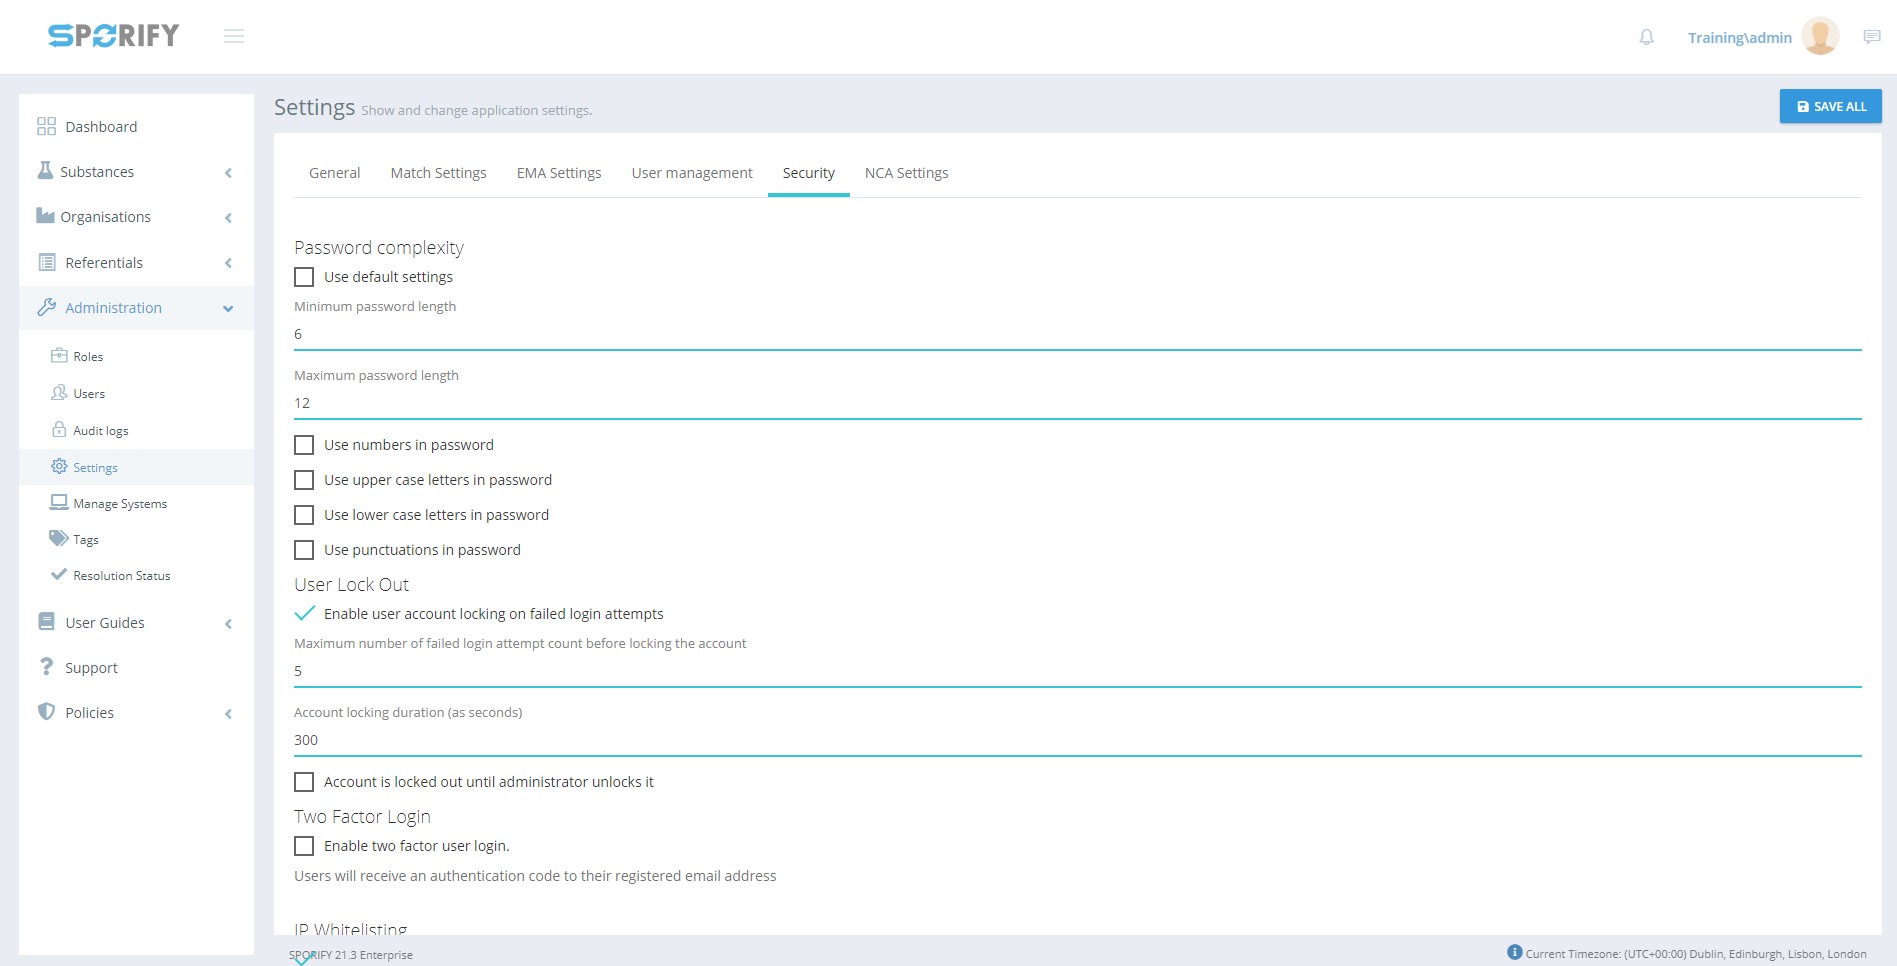
Task: Click the admin user avatar
Action: [x=1819, y=37]
